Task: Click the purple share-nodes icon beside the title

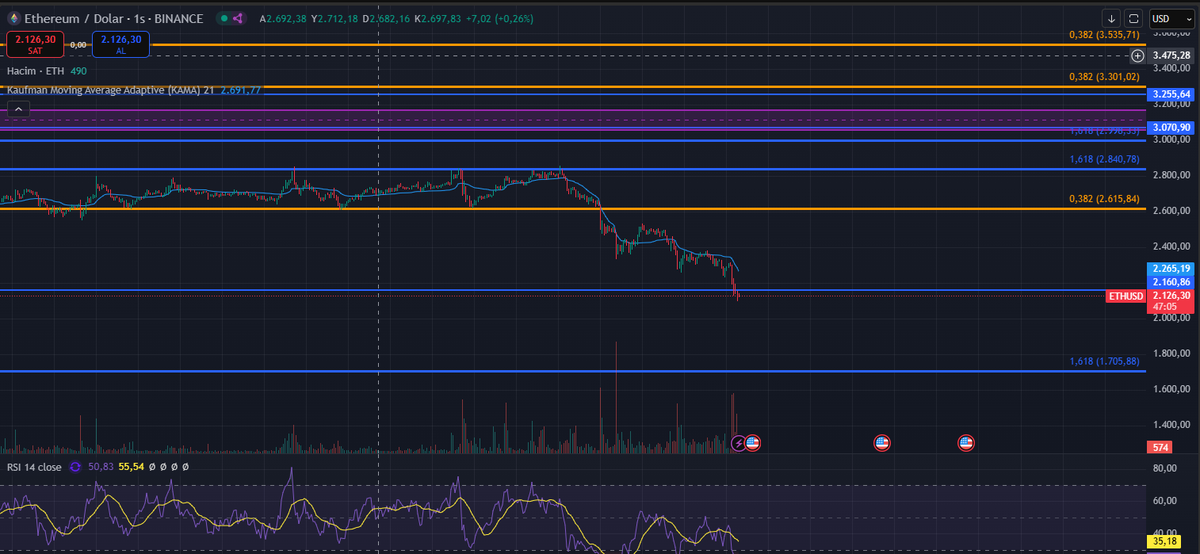Action: (x=236, y=18)
